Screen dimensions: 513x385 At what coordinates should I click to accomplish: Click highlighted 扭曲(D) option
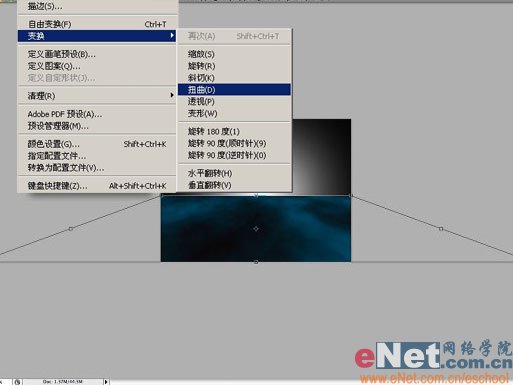234,89
